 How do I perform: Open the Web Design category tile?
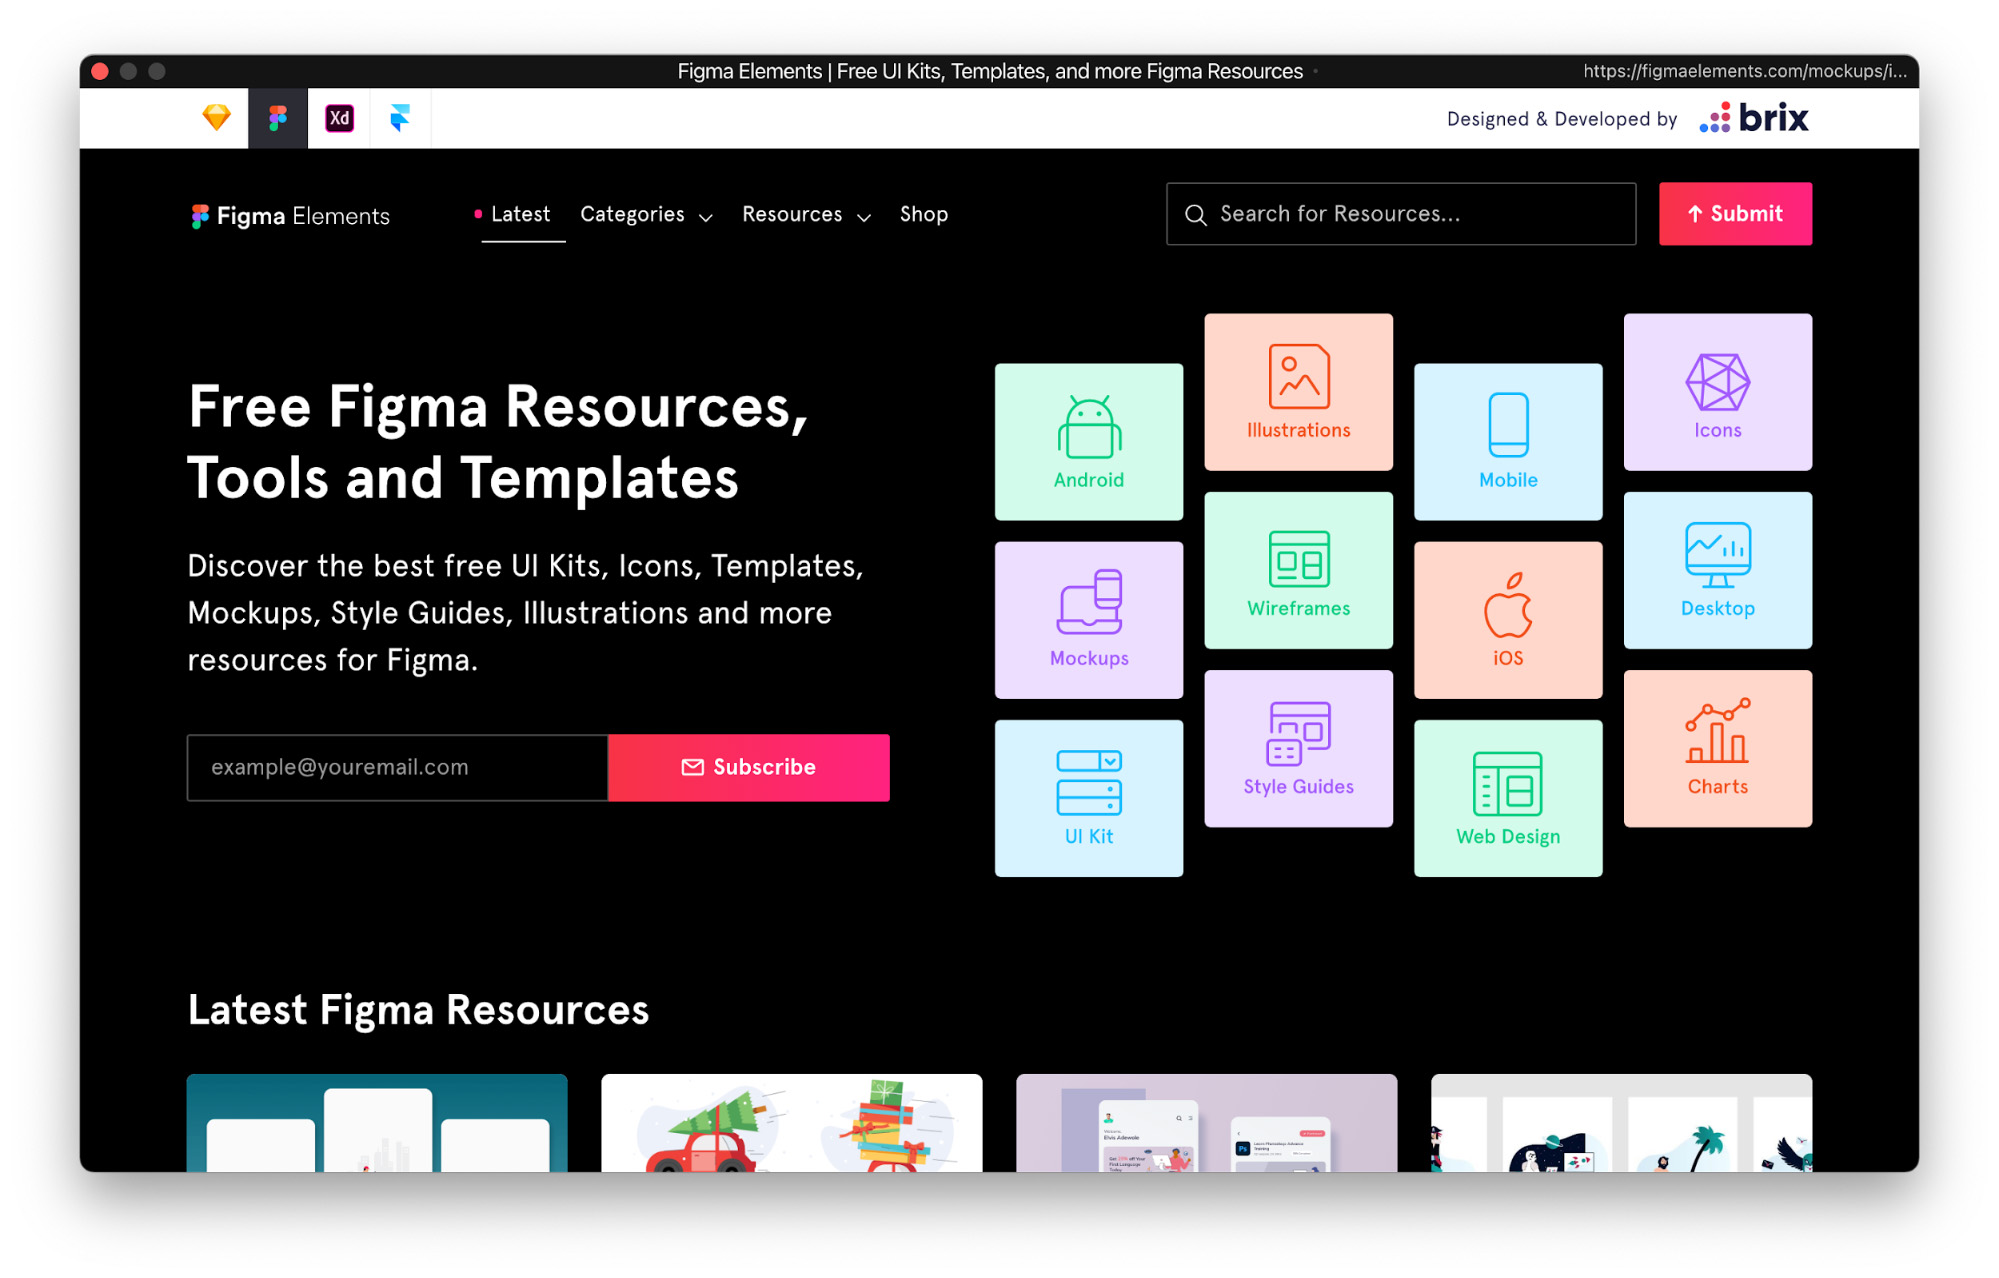(1508, 798)
